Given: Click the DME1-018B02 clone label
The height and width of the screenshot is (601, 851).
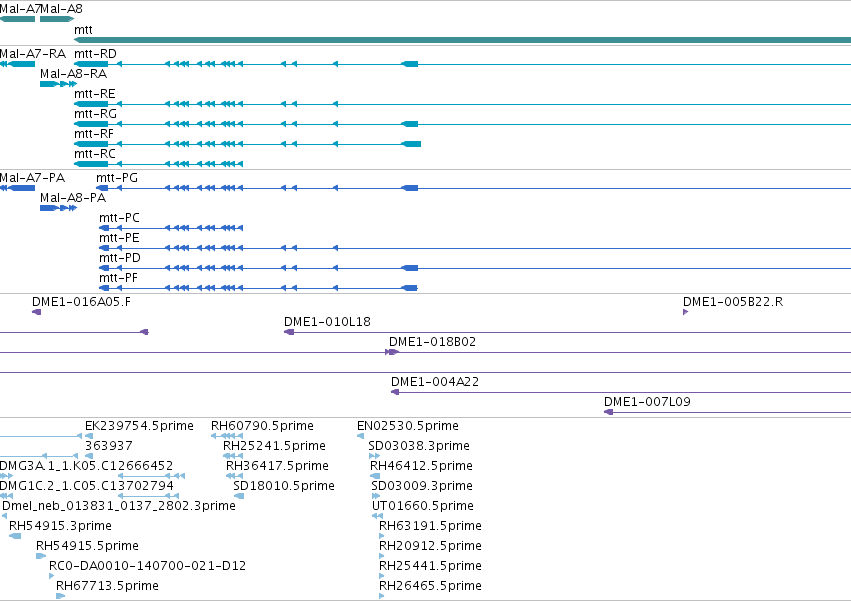Looking at the screenshot, I should (433, 342).
